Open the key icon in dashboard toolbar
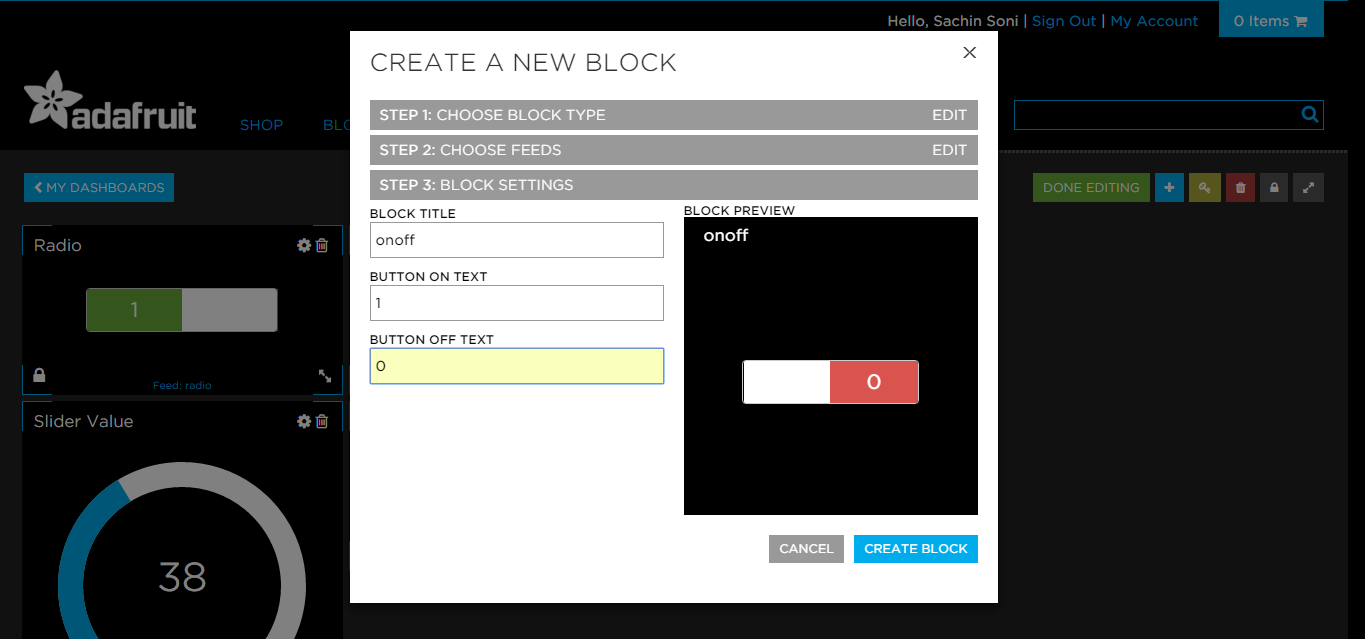Viewport: 1365px width, 639px height. click(x=1204, y=187)
